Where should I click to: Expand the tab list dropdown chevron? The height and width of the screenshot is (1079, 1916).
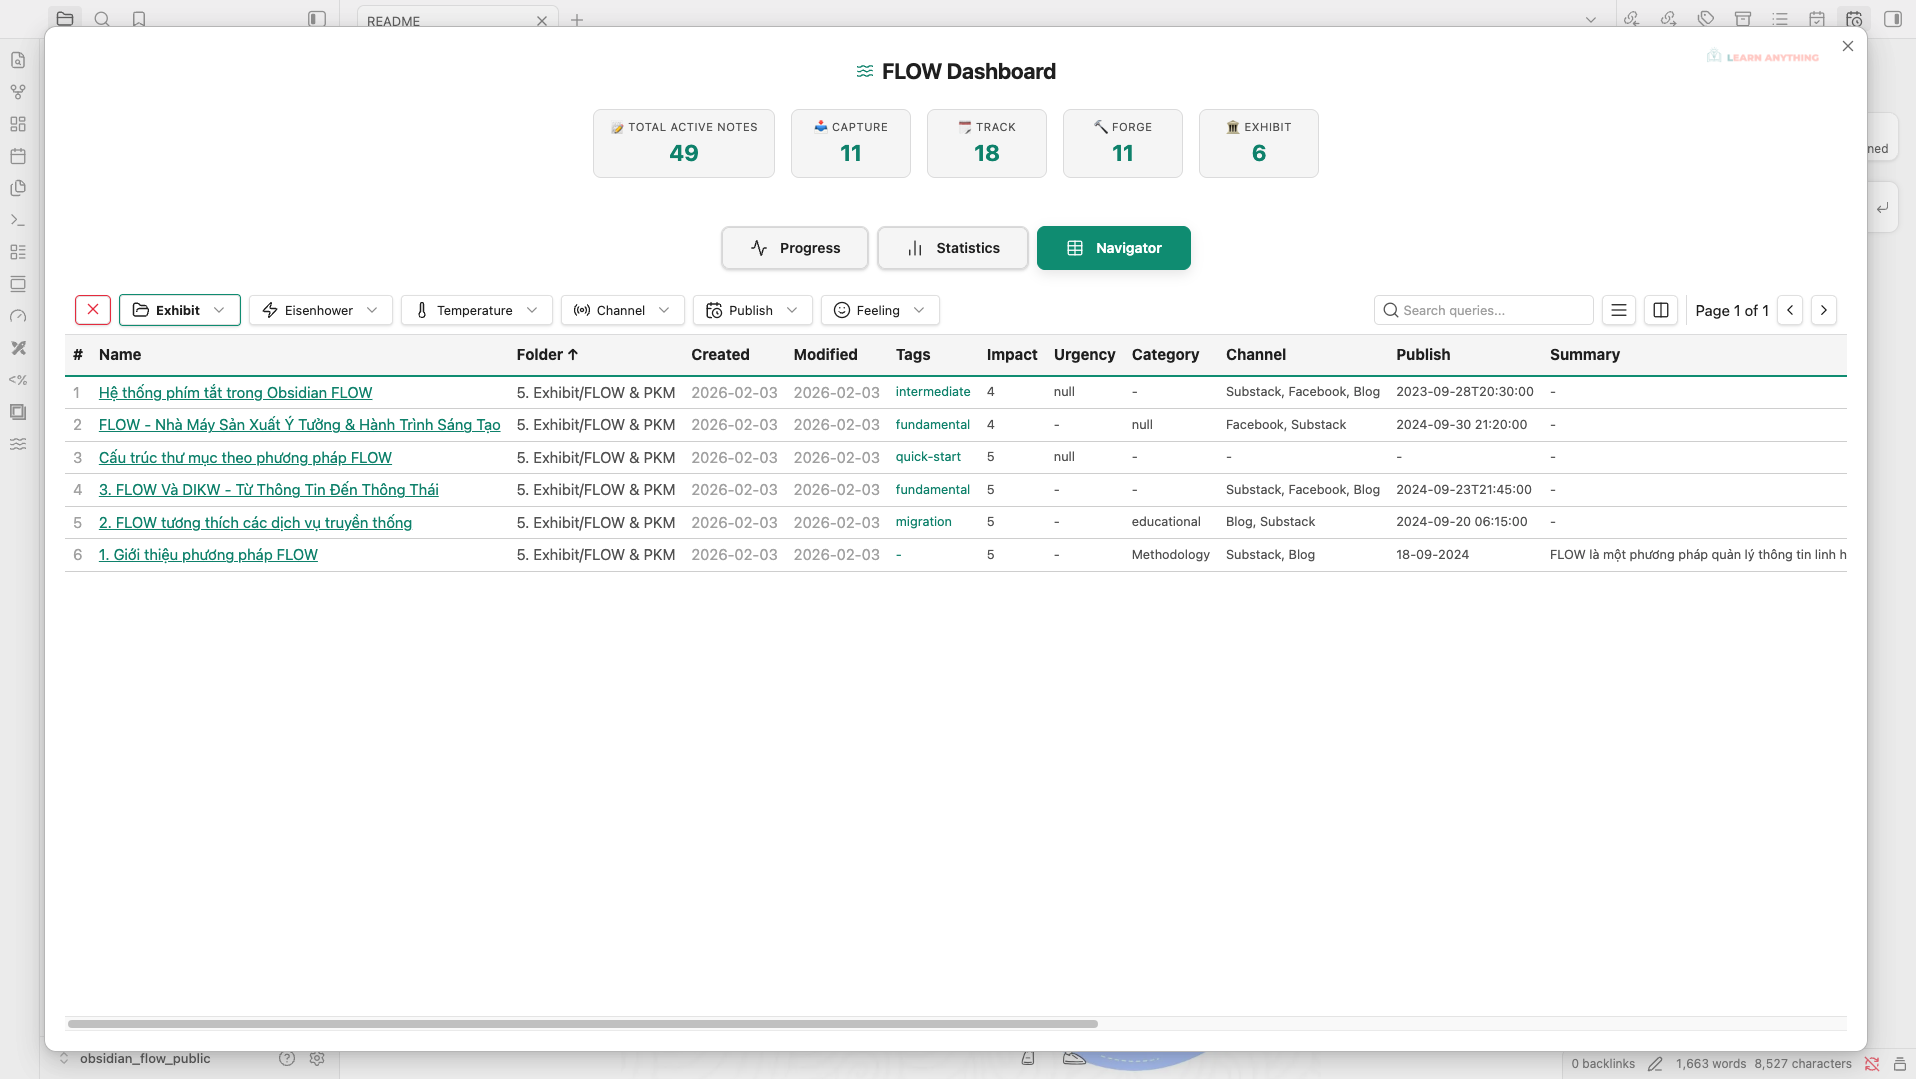point(1591,20)
